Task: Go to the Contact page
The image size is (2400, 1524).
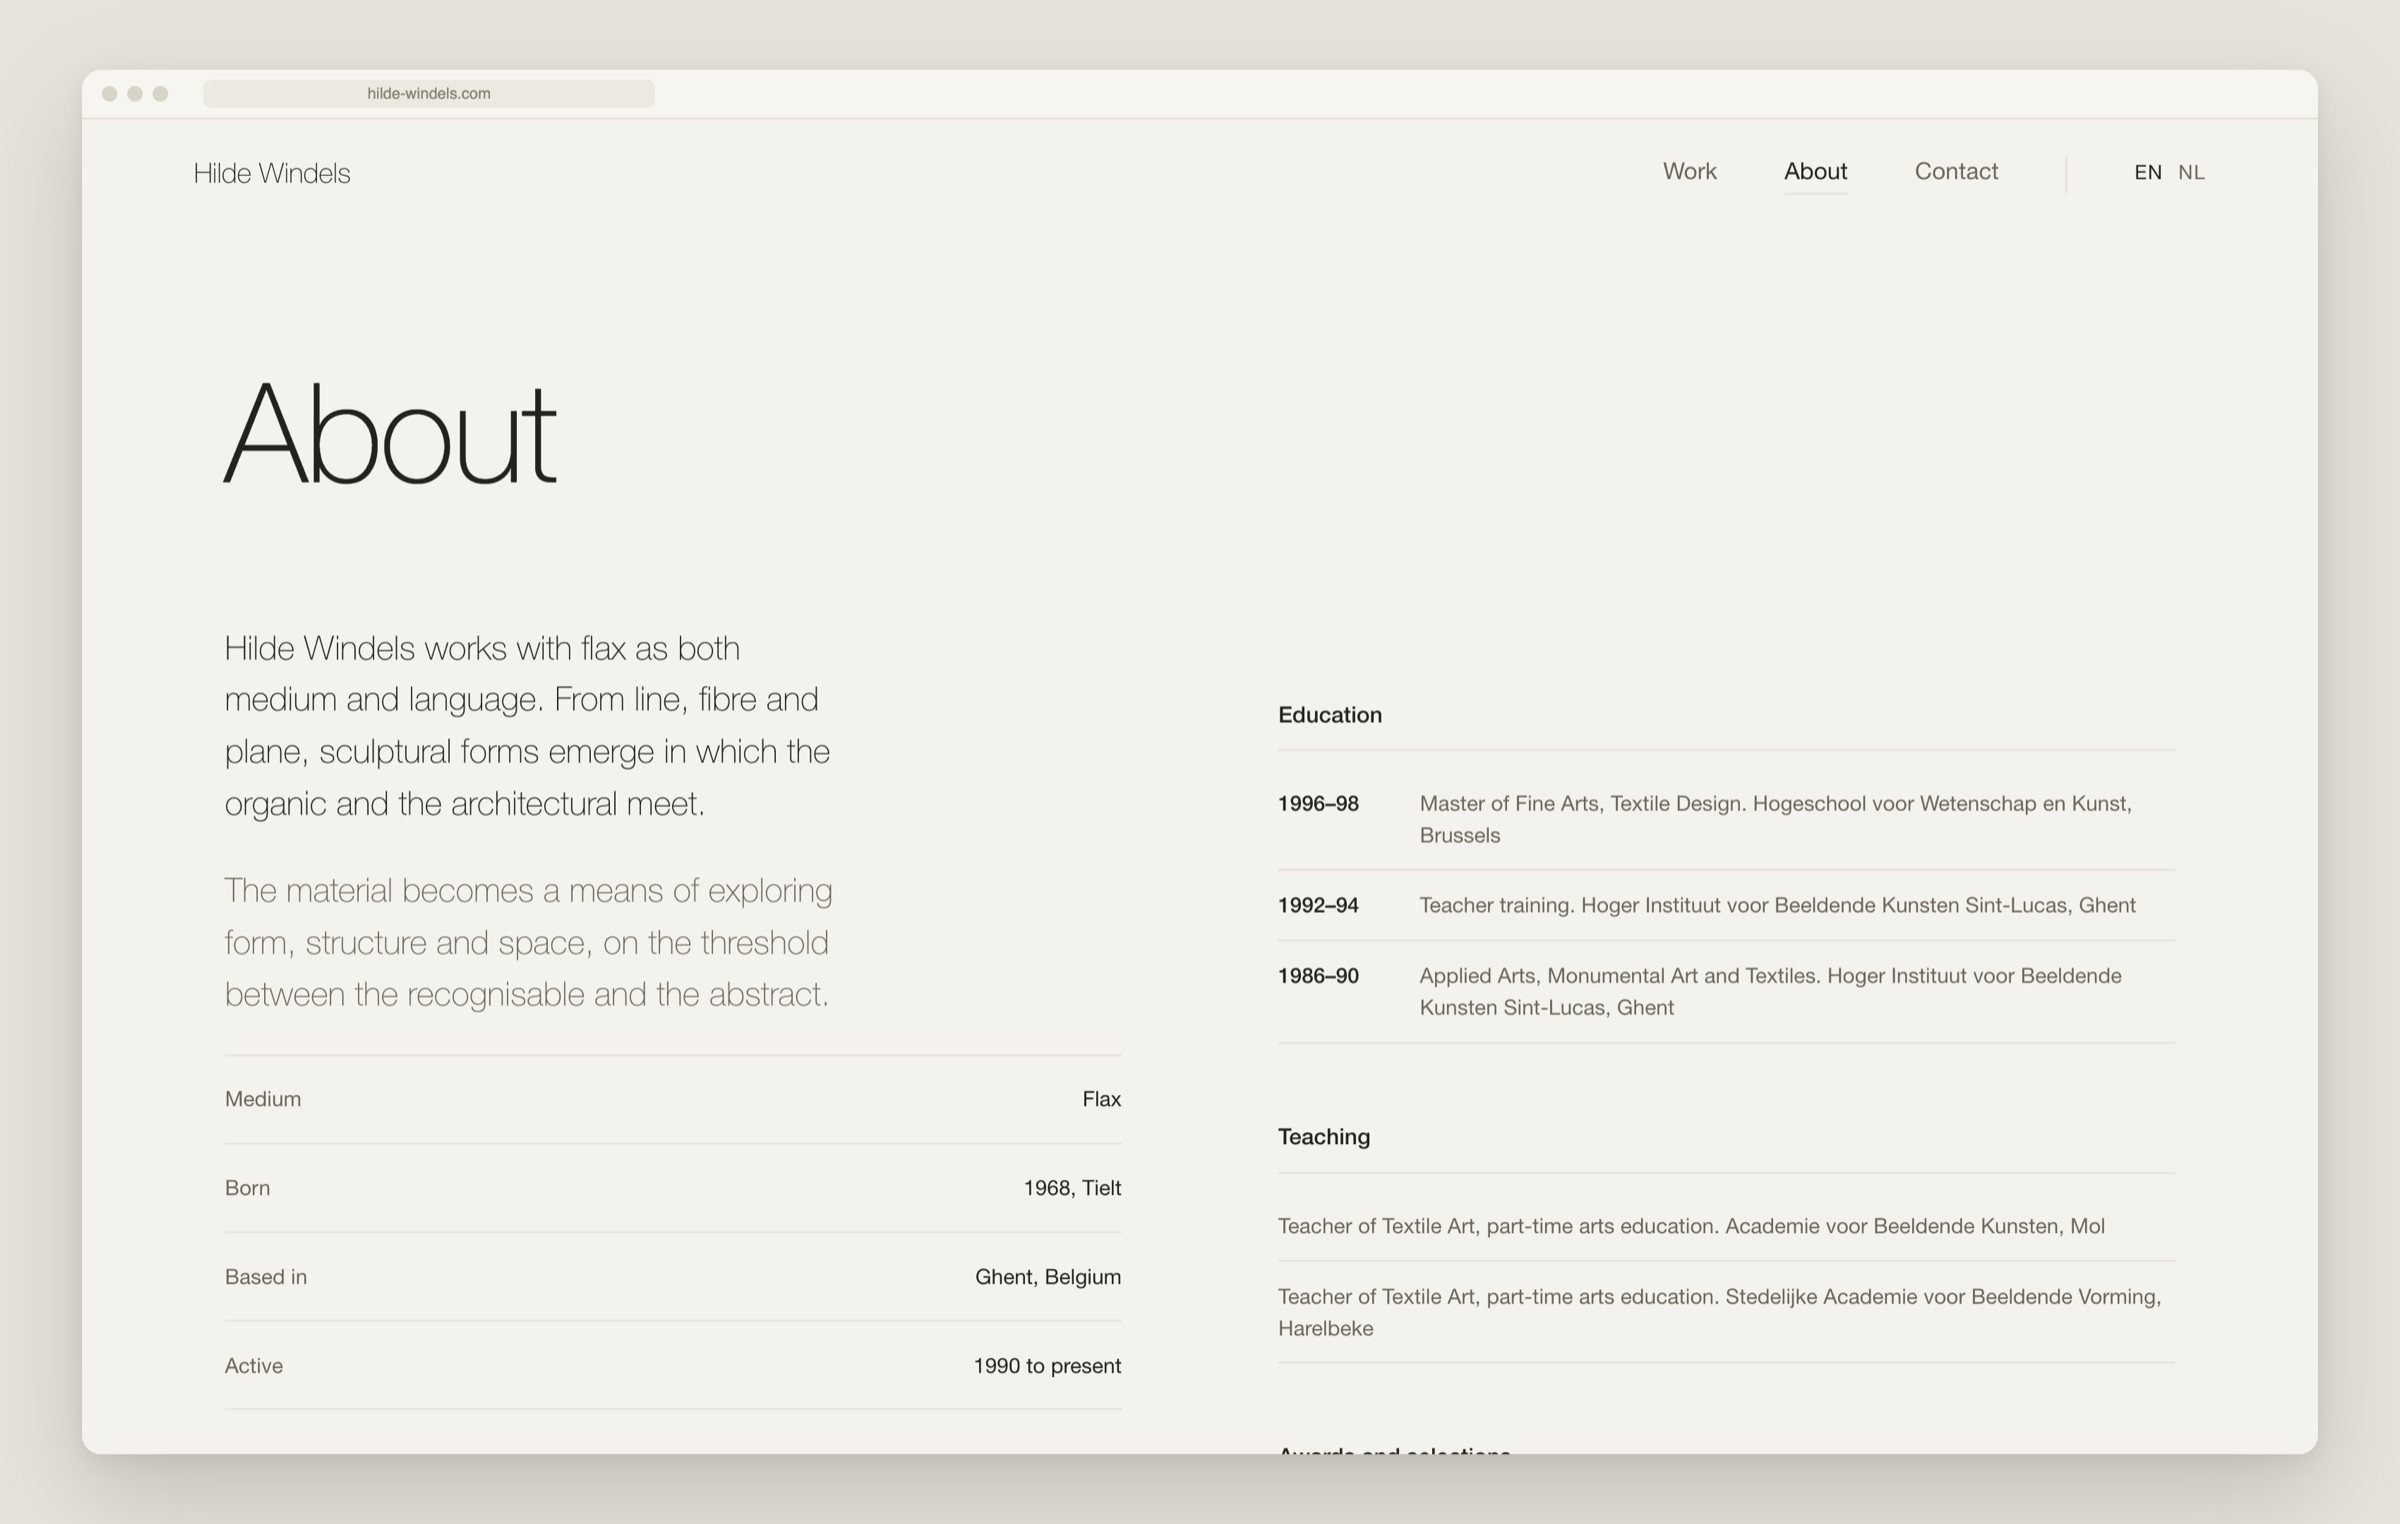Action: click(x=1956, y=171)
